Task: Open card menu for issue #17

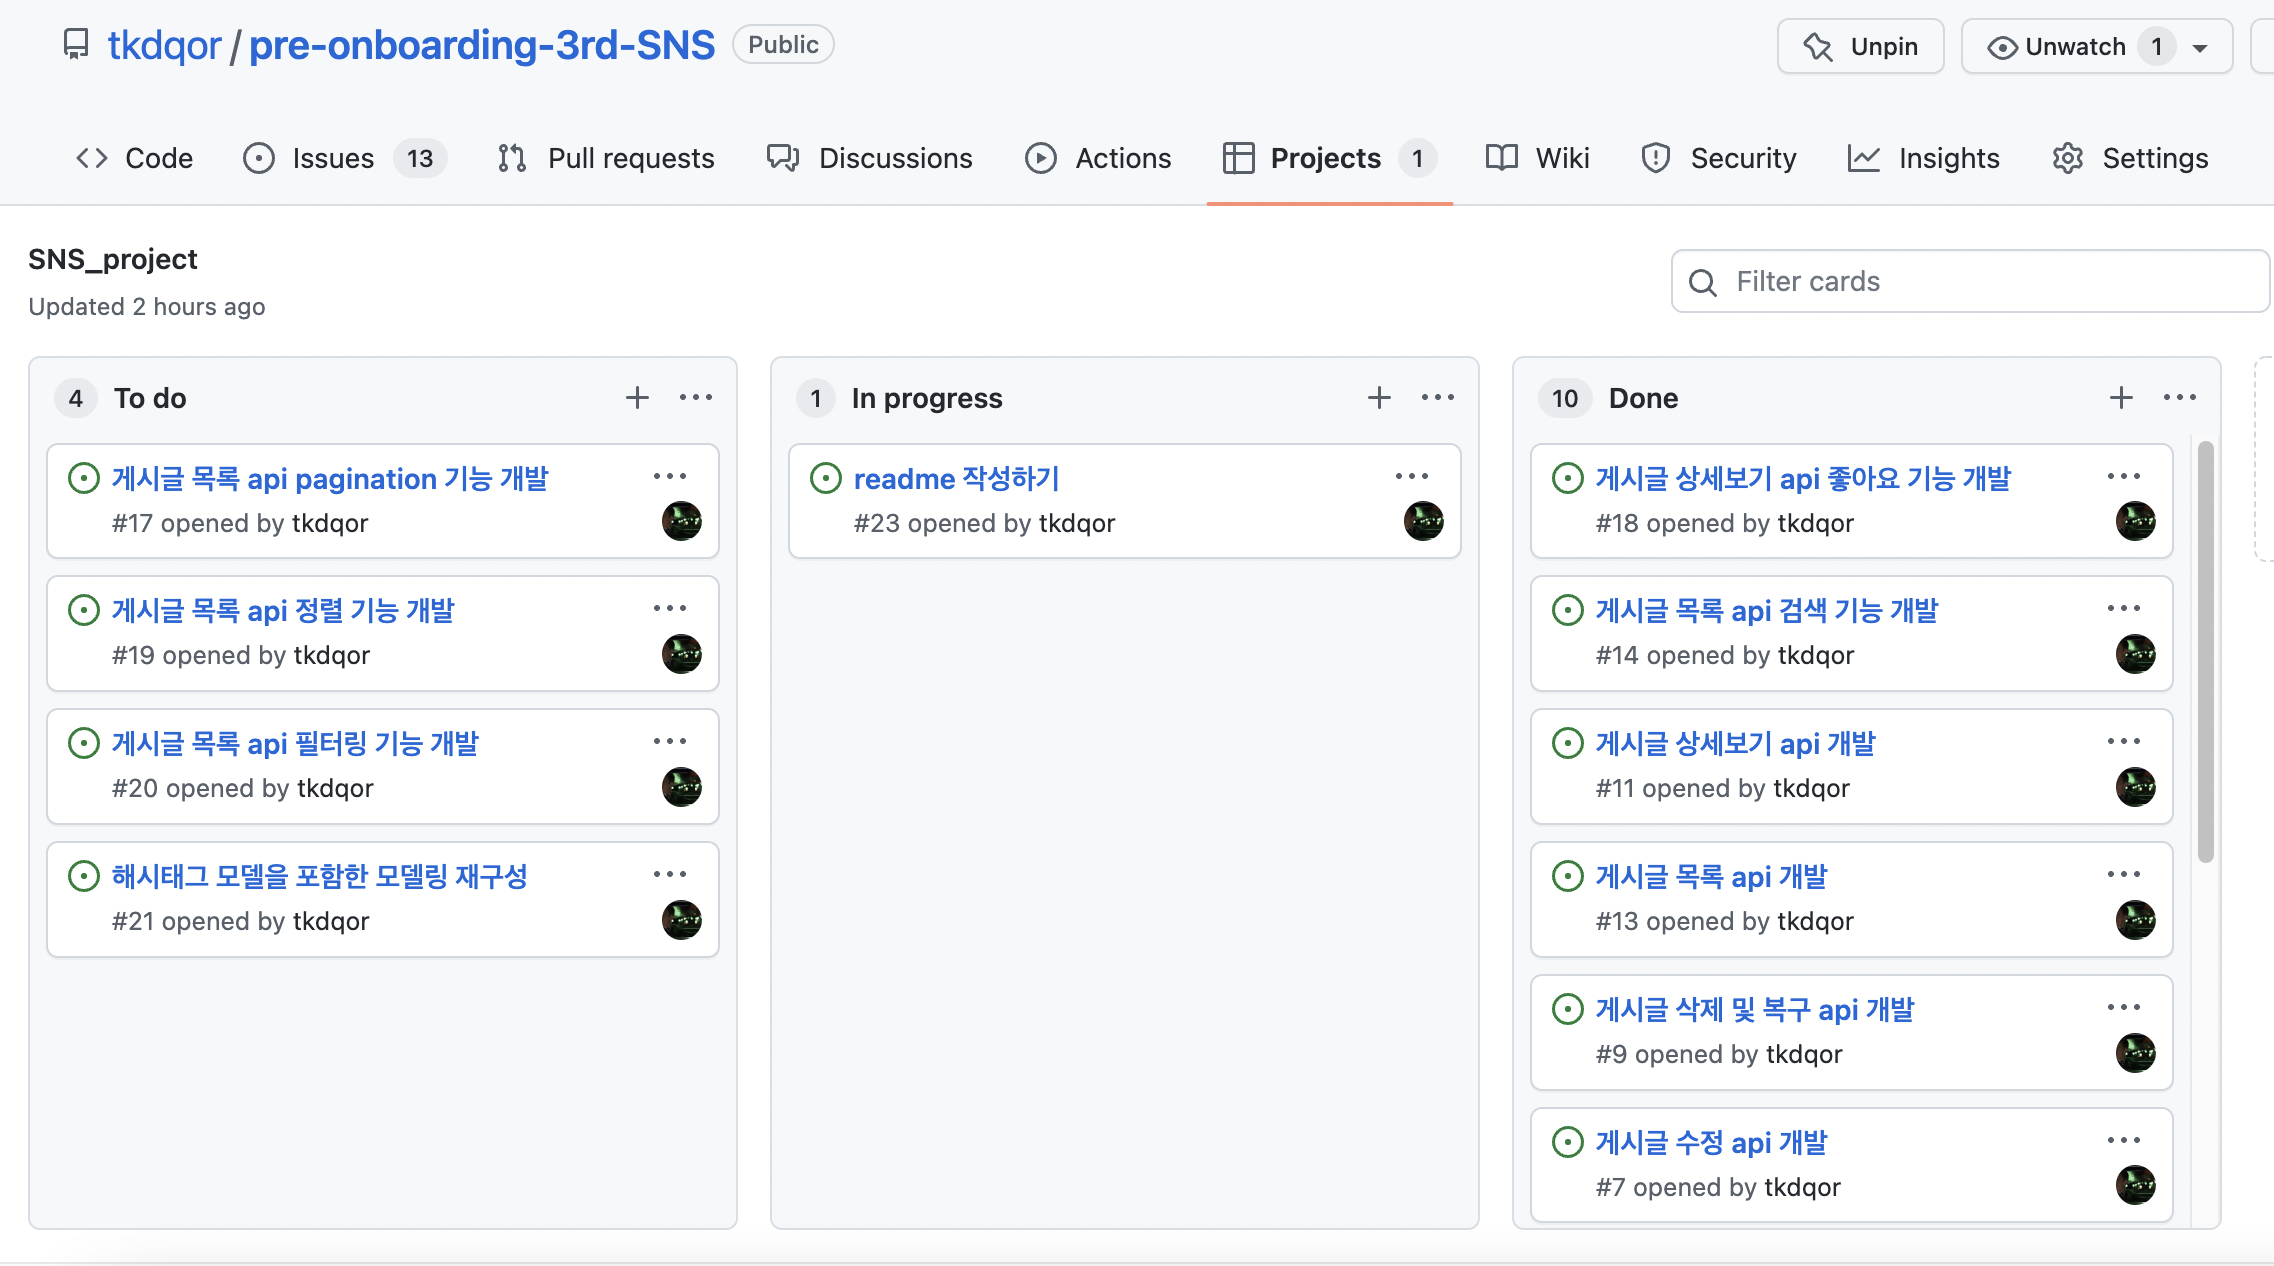Action: [670, 476]
